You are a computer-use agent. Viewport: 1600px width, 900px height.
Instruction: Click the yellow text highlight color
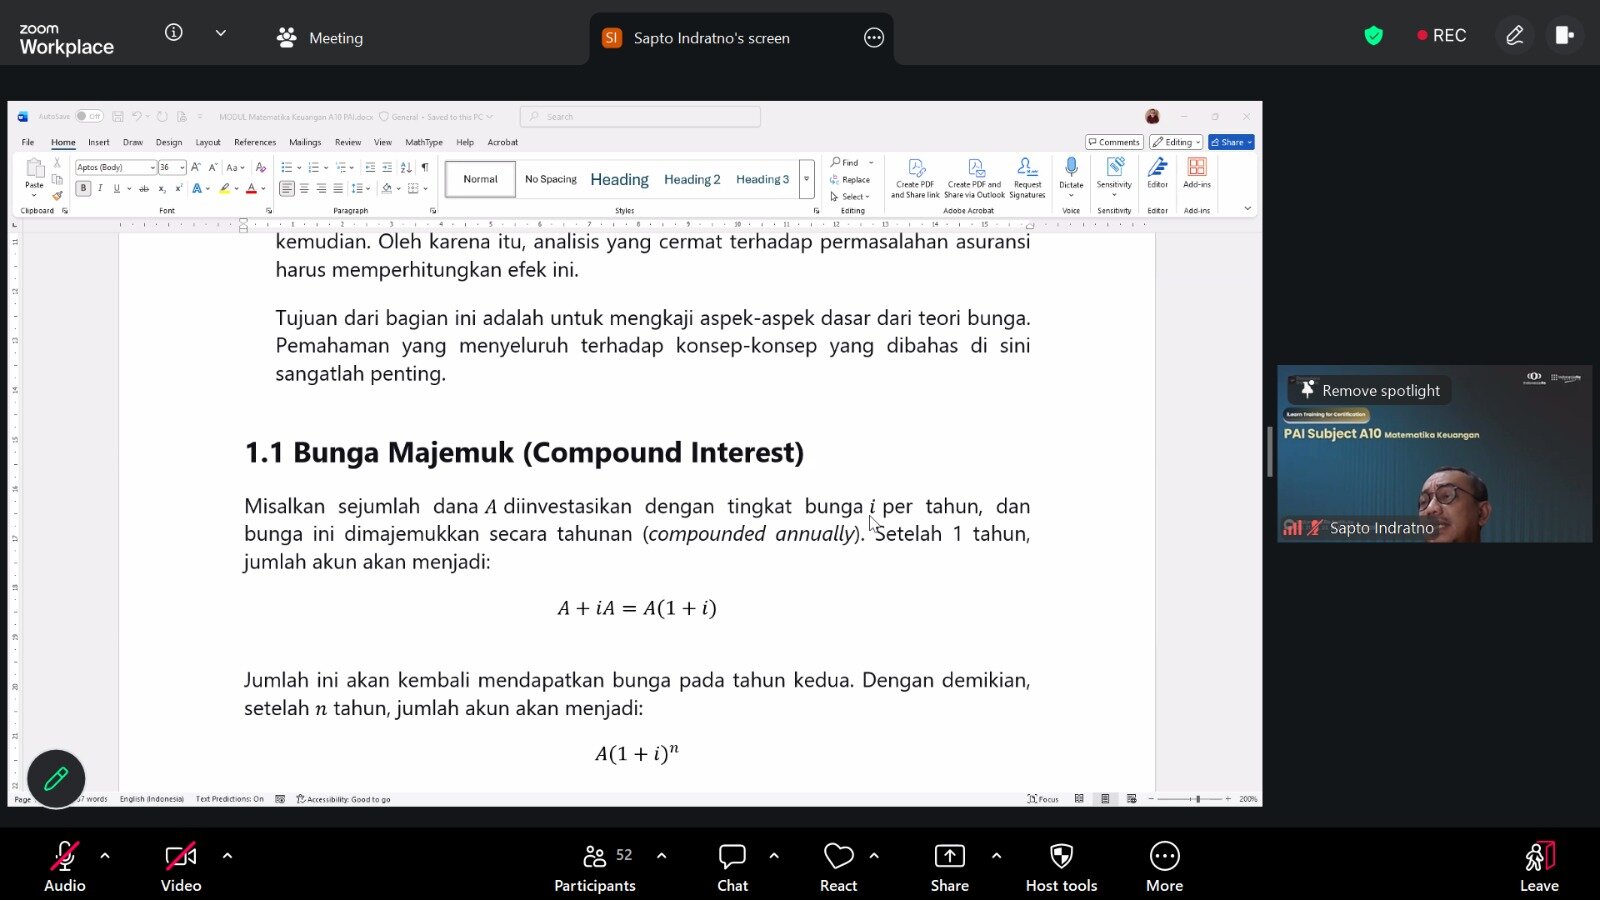coord(225,188)
